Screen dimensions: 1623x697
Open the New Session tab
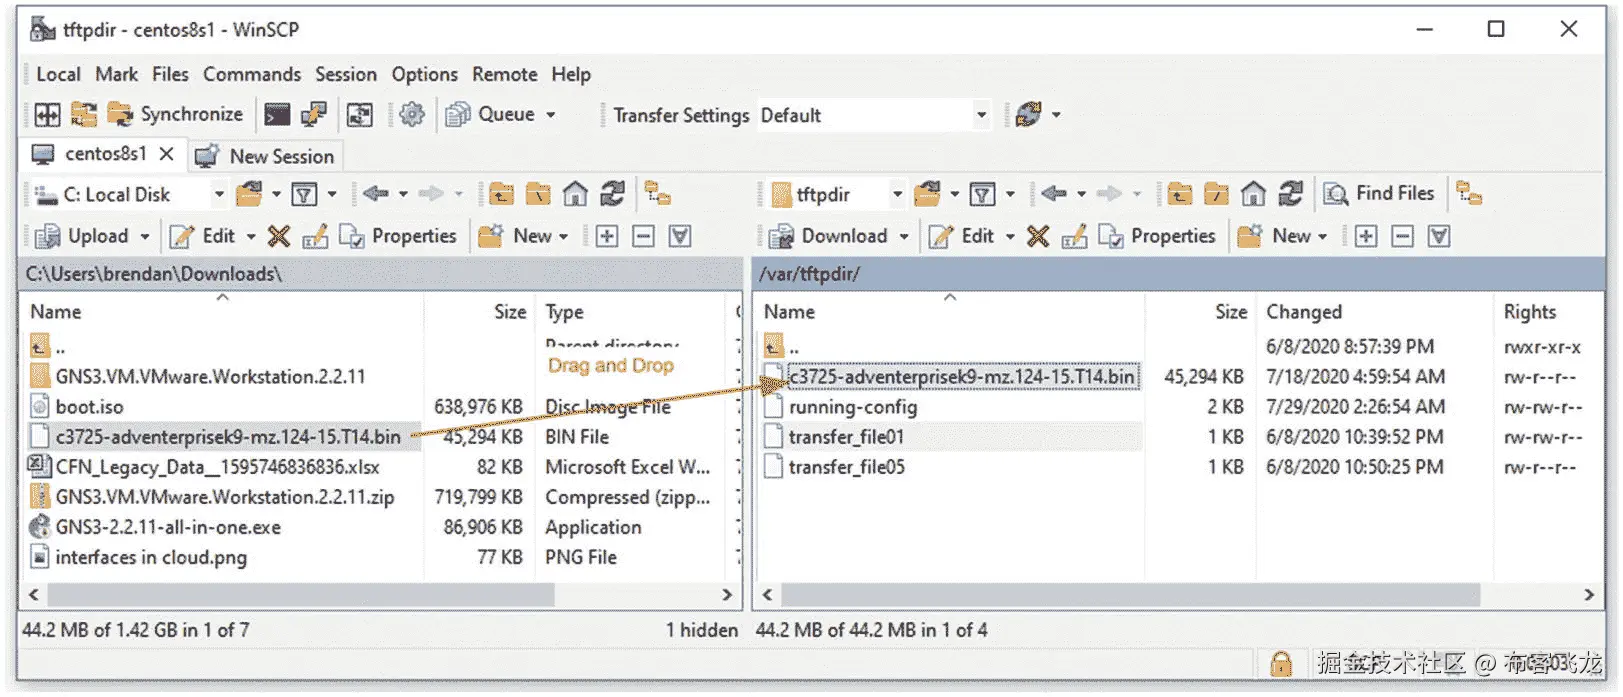[x=265, y=156]
